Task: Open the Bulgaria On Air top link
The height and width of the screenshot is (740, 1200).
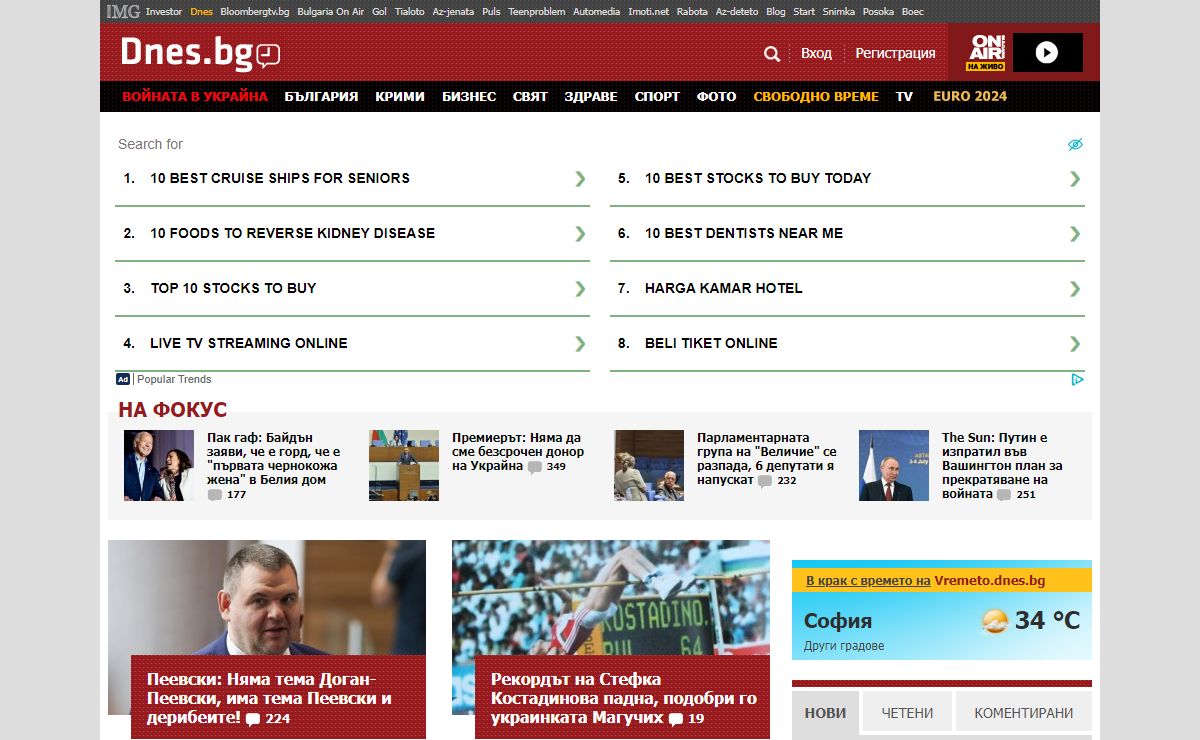Action: tap(330, 12)
